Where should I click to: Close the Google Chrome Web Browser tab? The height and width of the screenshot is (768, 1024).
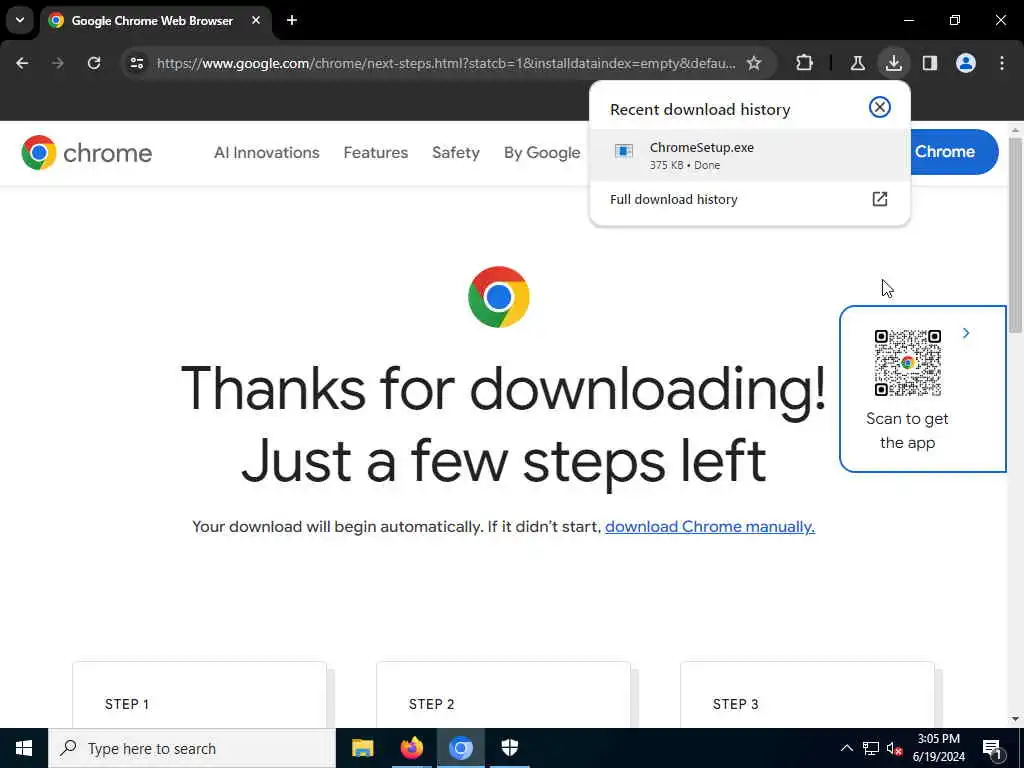[256, 20]
